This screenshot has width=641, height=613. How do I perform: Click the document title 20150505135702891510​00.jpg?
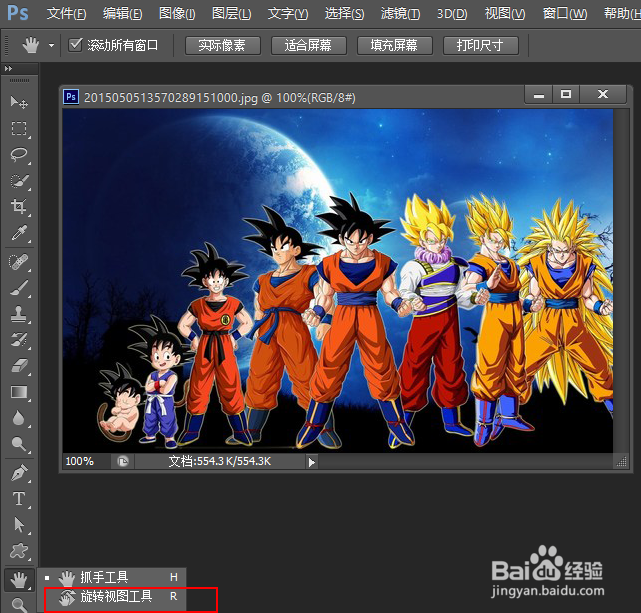pos(171,98)
